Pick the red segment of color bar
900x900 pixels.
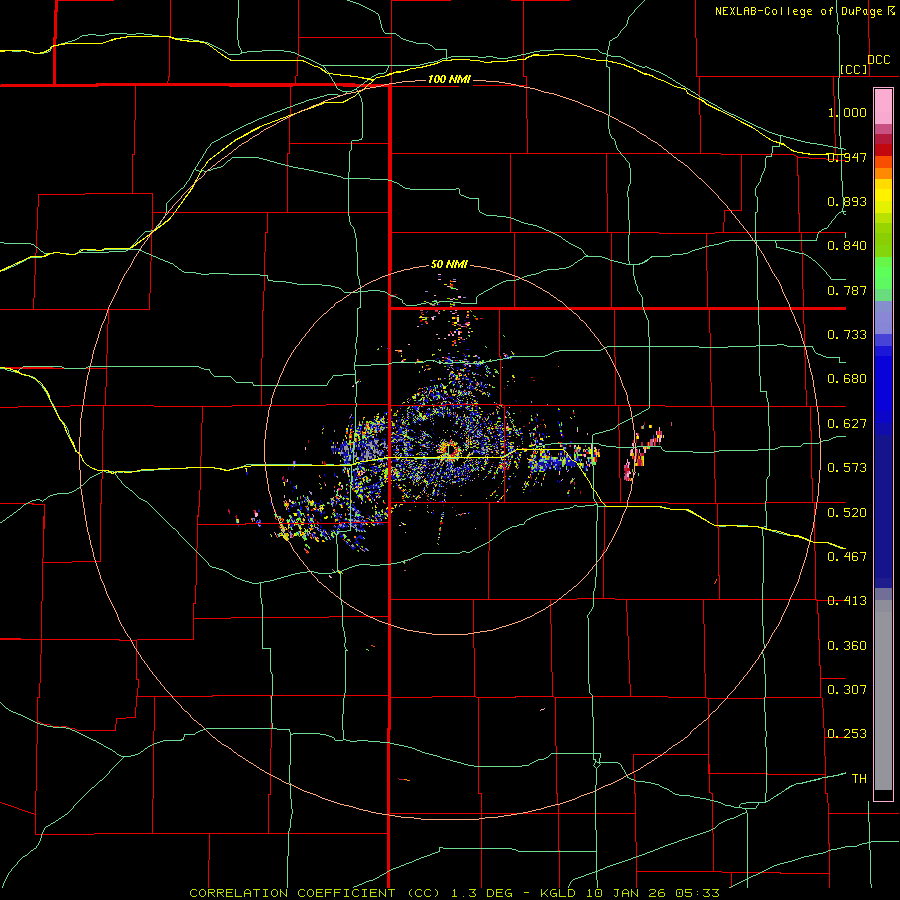pos(883,150)
